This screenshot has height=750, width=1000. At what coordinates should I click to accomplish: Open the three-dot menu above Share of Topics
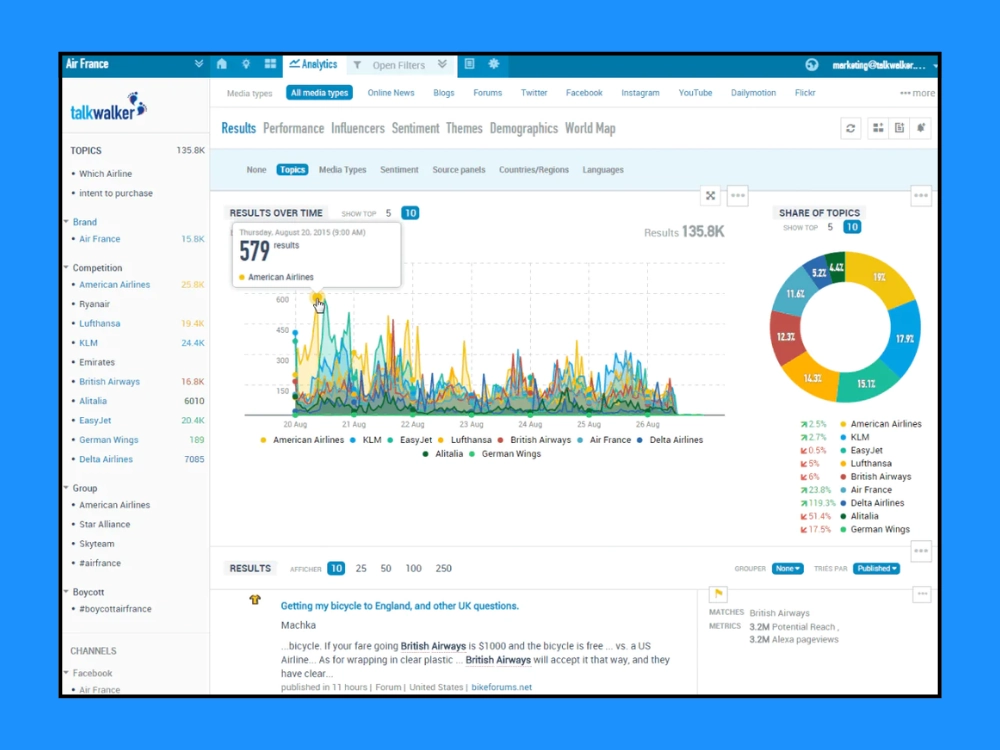click(x=921, y=196)
